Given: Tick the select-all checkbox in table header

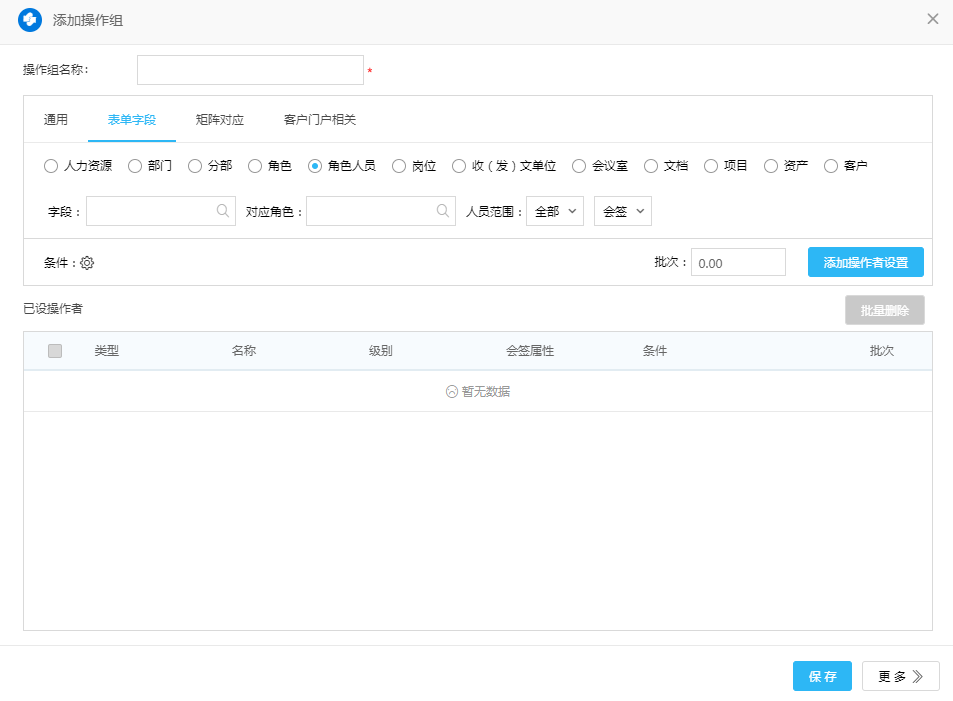Looking at the screenshot, I should [55, 351].
